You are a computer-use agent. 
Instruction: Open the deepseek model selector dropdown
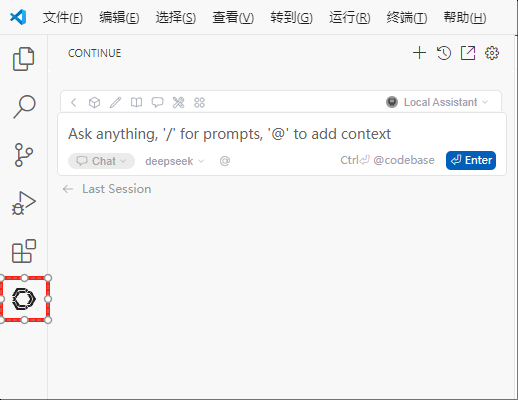pyautogui.click(x=174, y=161)
